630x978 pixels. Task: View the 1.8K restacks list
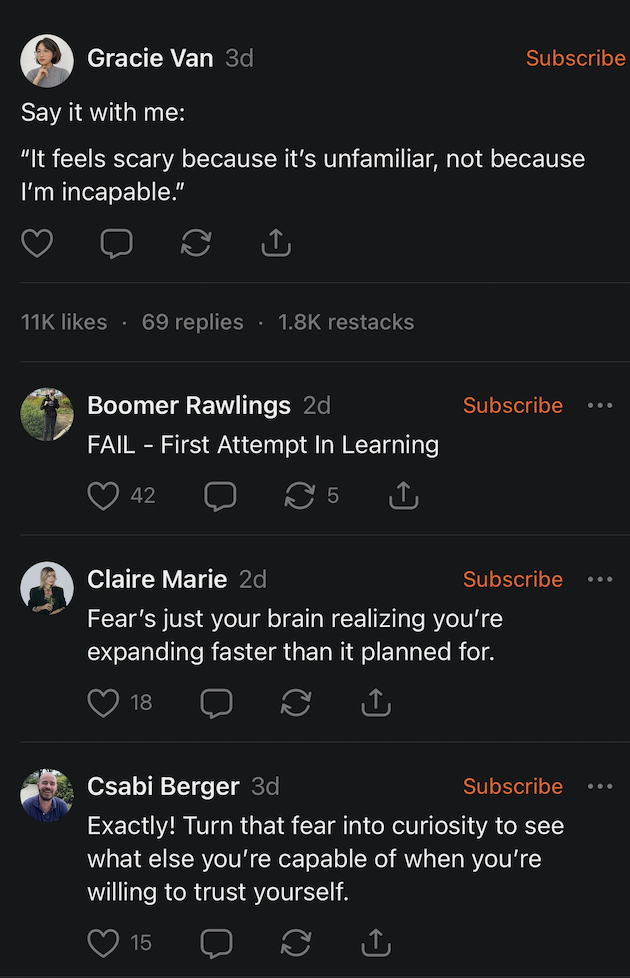pos(345,322)
